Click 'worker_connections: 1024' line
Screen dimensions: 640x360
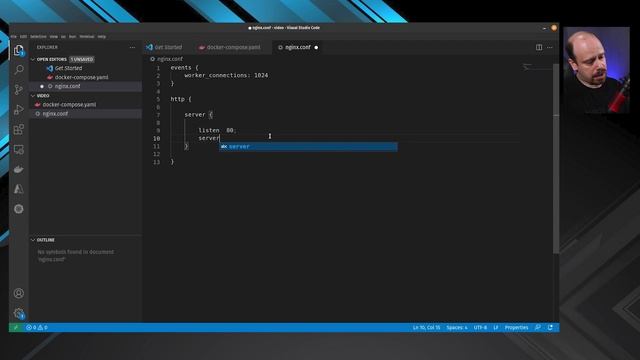pos(226,75)
